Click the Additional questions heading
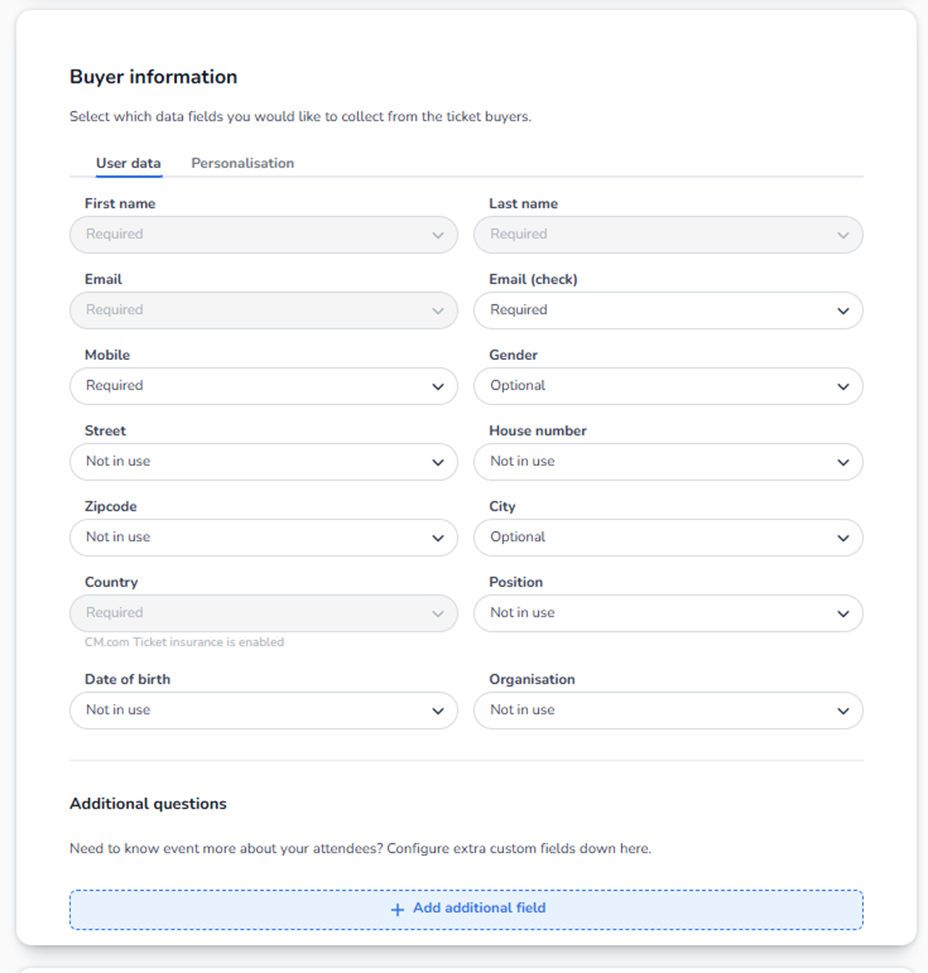Screen dimensions: 928x973 point(148,804)
